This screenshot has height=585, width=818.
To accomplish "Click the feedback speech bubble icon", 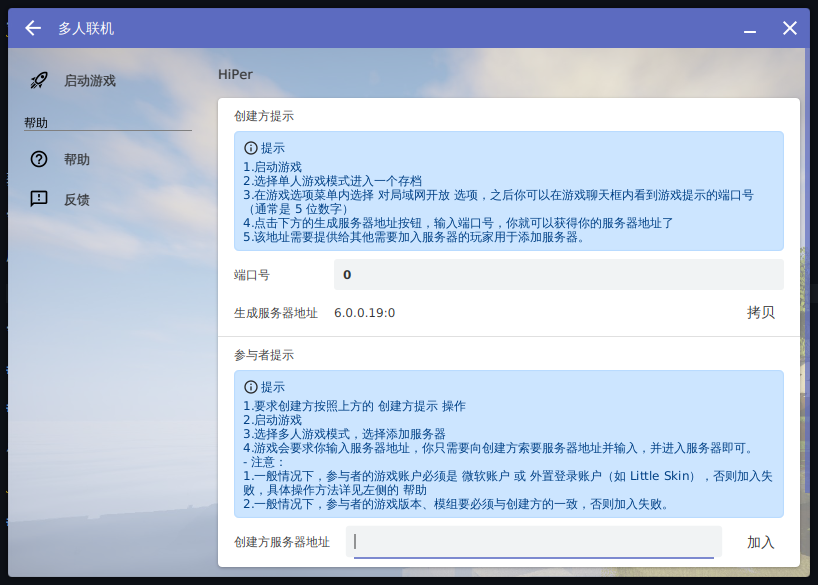I will tap(39, 199).
